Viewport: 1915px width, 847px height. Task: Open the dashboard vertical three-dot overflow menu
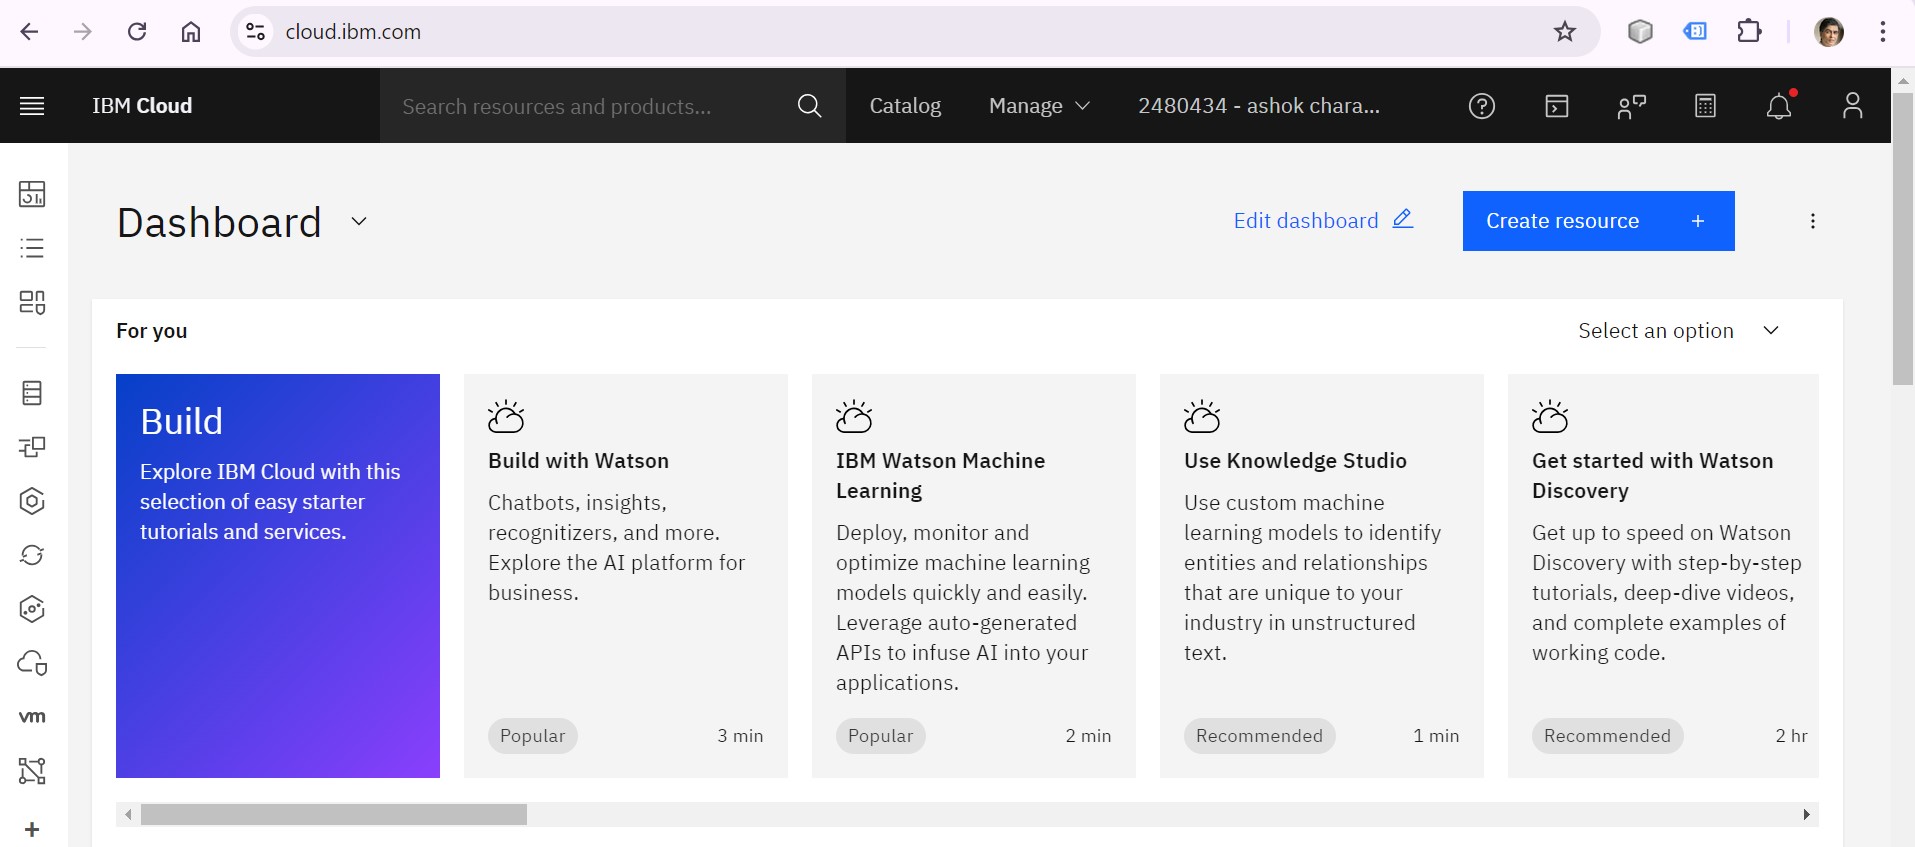click(x=1813, y=221)
